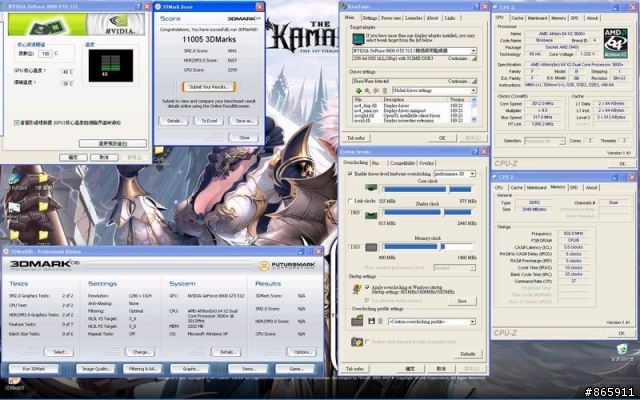Click the Windows startup settings icon
The width and height of the screenshot is (640, 400).
(x=357, y=289)
